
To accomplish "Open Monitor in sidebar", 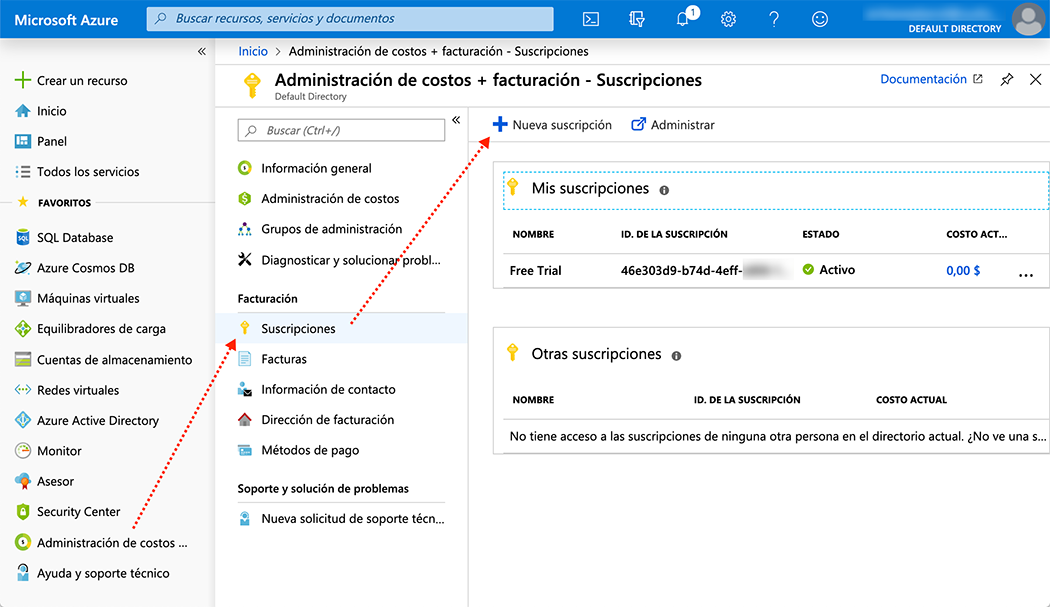I will (x=48, y=451).
